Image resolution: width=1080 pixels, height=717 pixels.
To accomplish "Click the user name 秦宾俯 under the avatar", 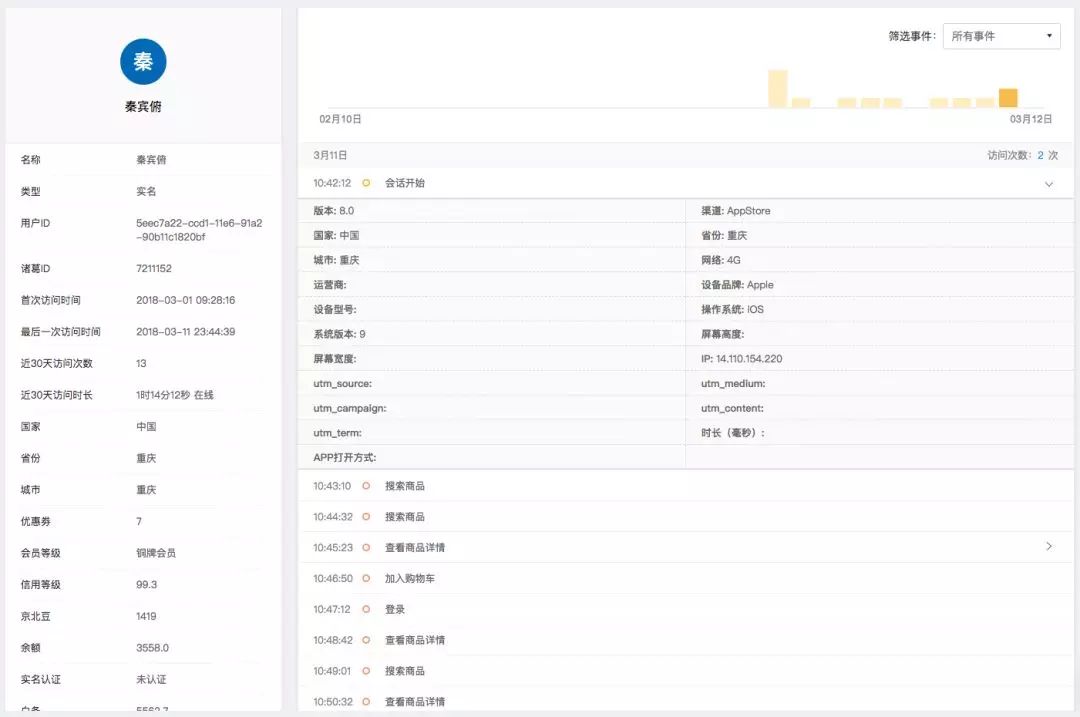I will tap(143, 107).
